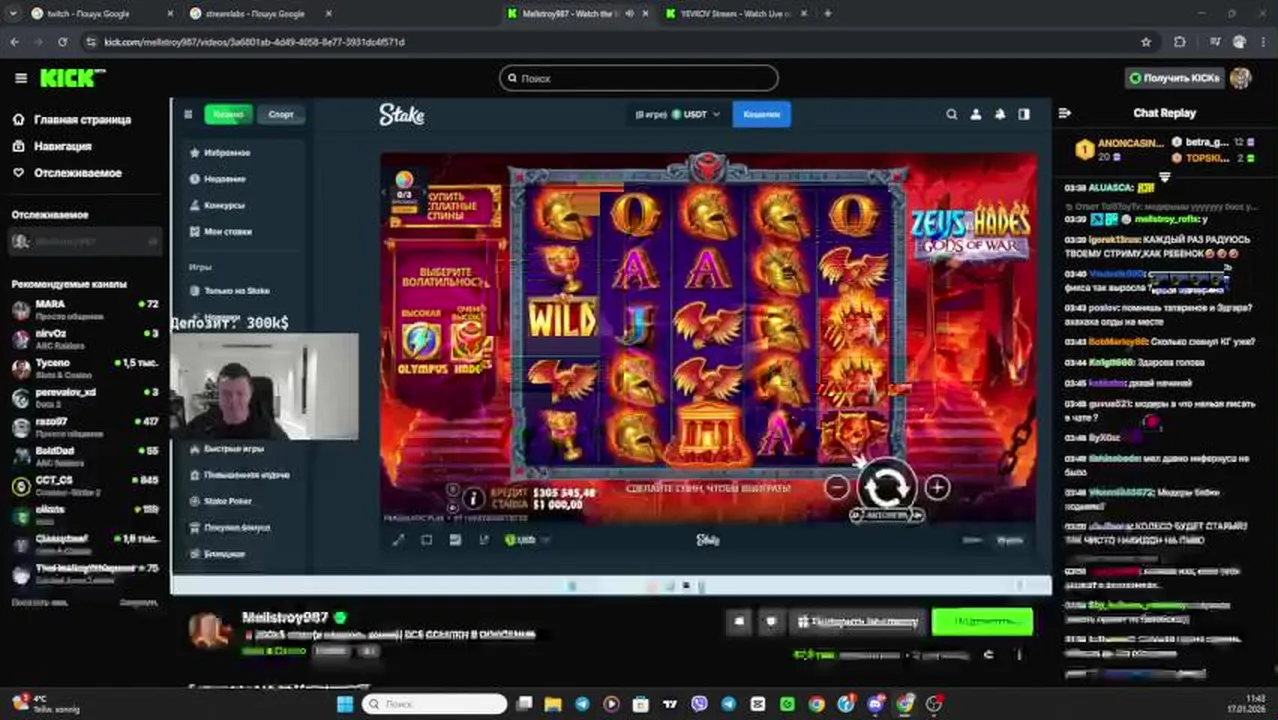Click the Stake logo
The width and height of the screenshot is (1278, 720).
point(401,115)
